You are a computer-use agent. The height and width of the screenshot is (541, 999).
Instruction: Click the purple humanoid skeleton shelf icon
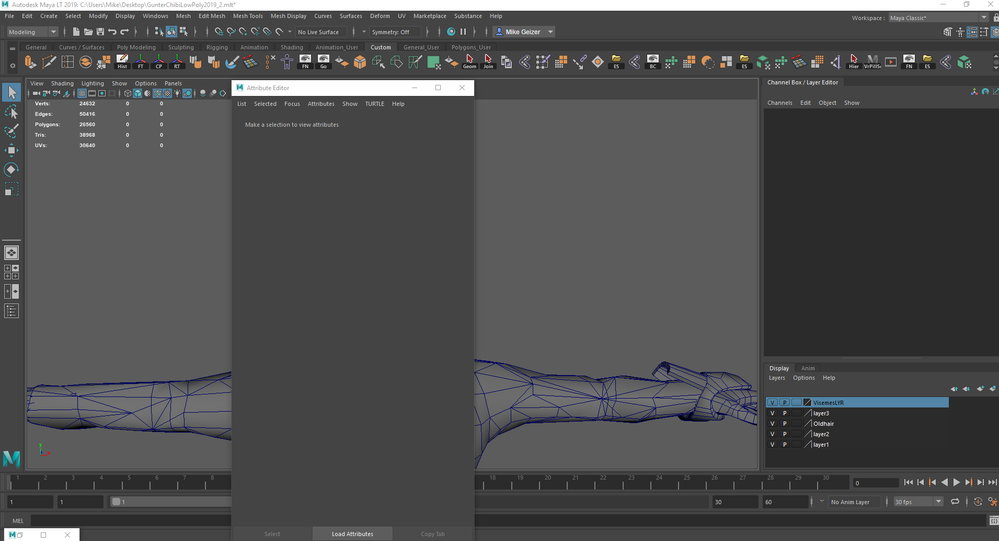coord(287,62)
